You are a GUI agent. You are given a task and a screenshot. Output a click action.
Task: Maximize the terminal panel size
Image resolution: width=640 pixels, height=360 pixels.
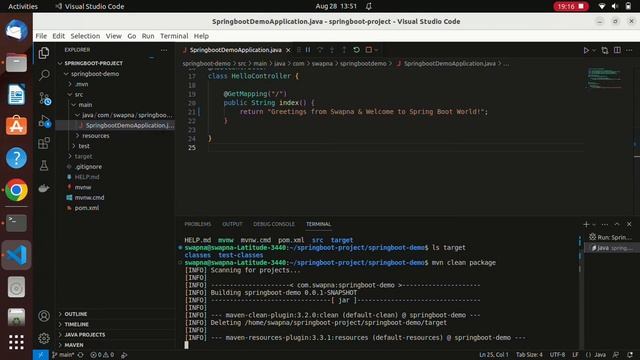pyautogui.click(x=617, y=224)
